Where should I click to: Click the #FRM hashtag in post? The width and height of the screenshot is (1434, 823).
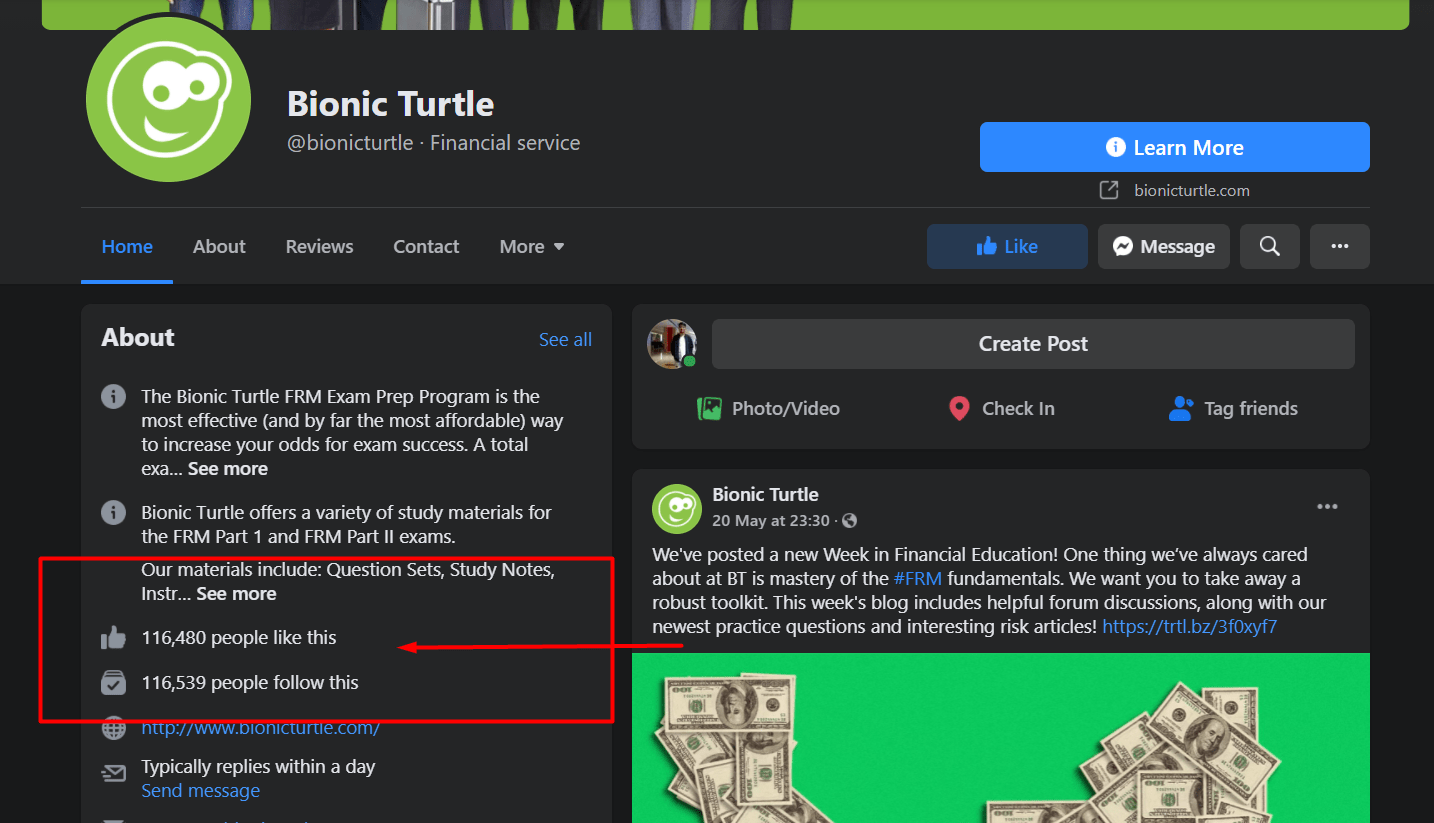coord(918,578)
